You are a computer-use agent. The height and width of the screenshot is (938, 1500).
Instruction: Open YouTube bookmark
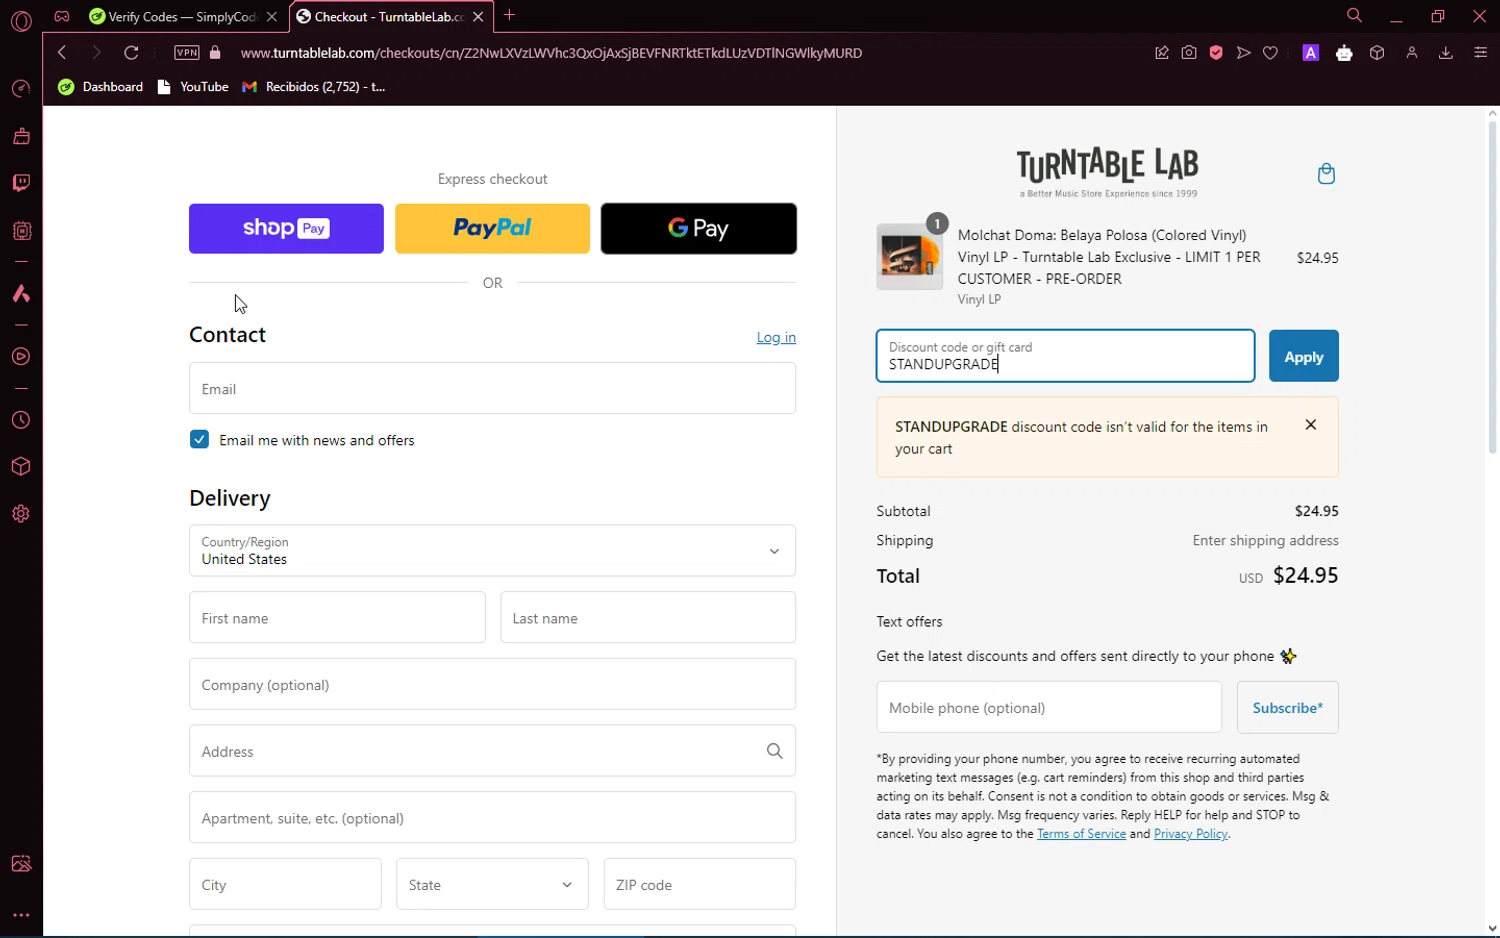(x=194, y=87)
